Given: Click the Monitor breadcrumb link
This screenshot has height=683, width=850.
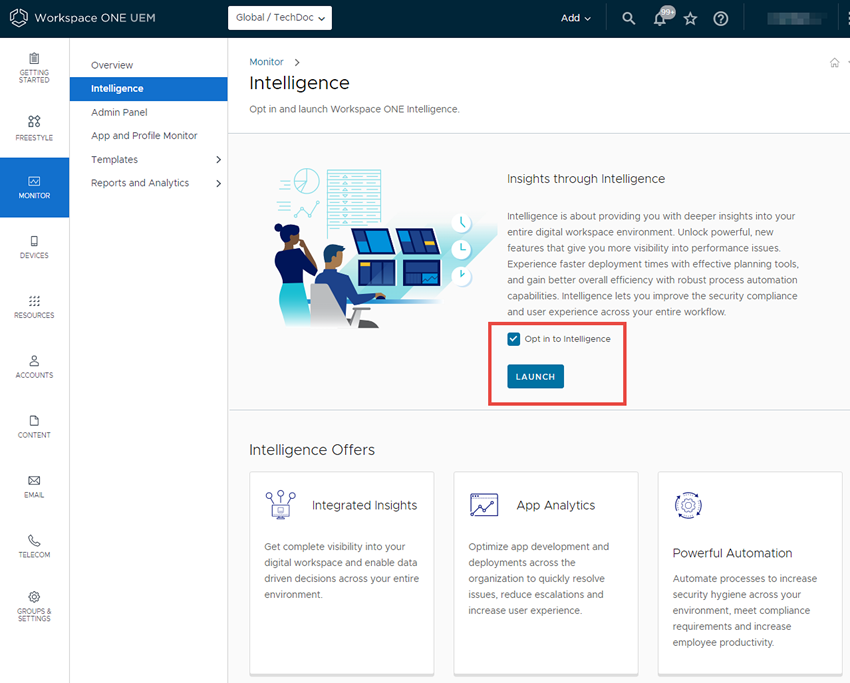Looking at the screenshot, I should tap(266, 62).
